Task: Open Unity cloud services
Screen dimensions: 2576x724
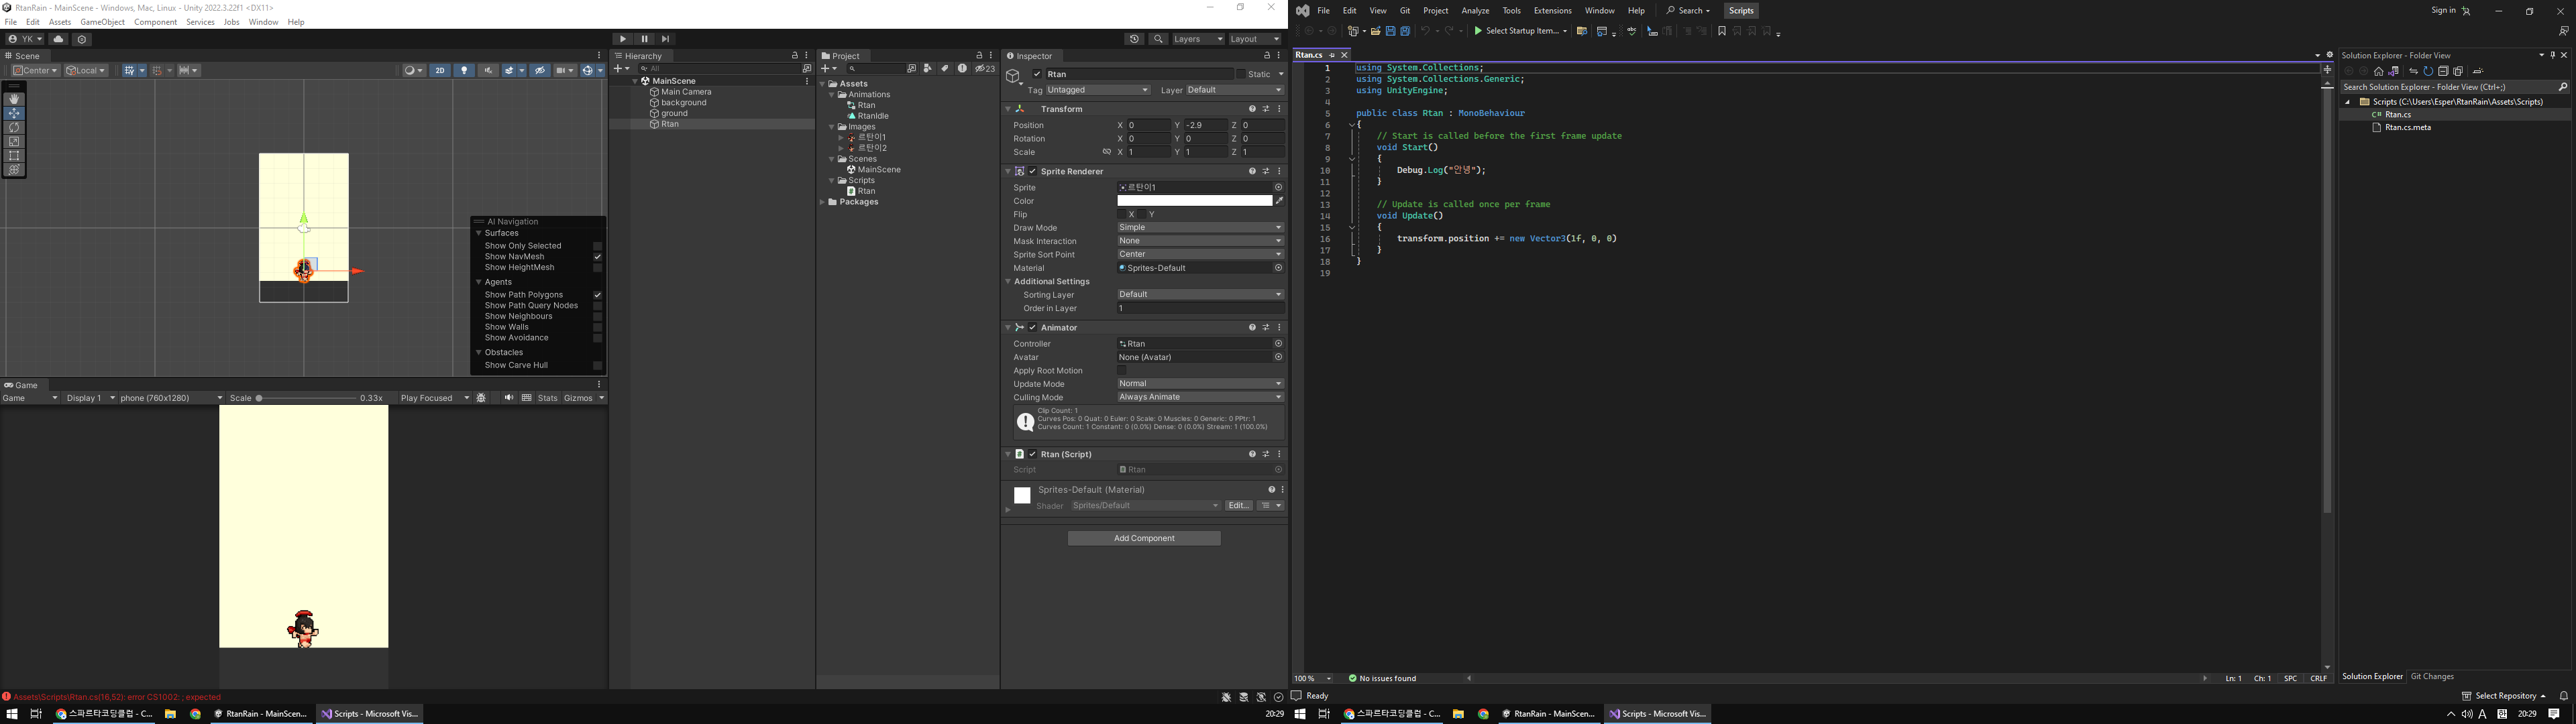Action: 58,39
